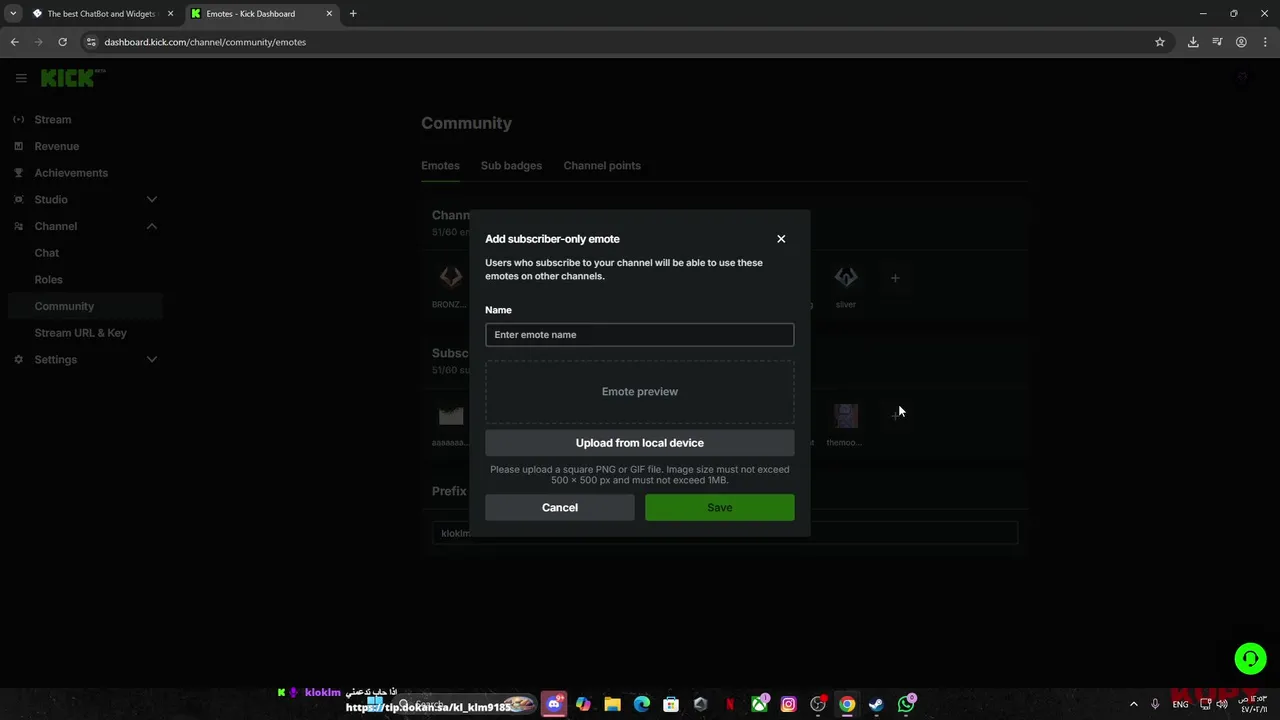The height and width of the screenshot is (720, 1280).
Task: Select the Emotes - Kick Dashboard browser tab
Action: (x=260, y=14)
